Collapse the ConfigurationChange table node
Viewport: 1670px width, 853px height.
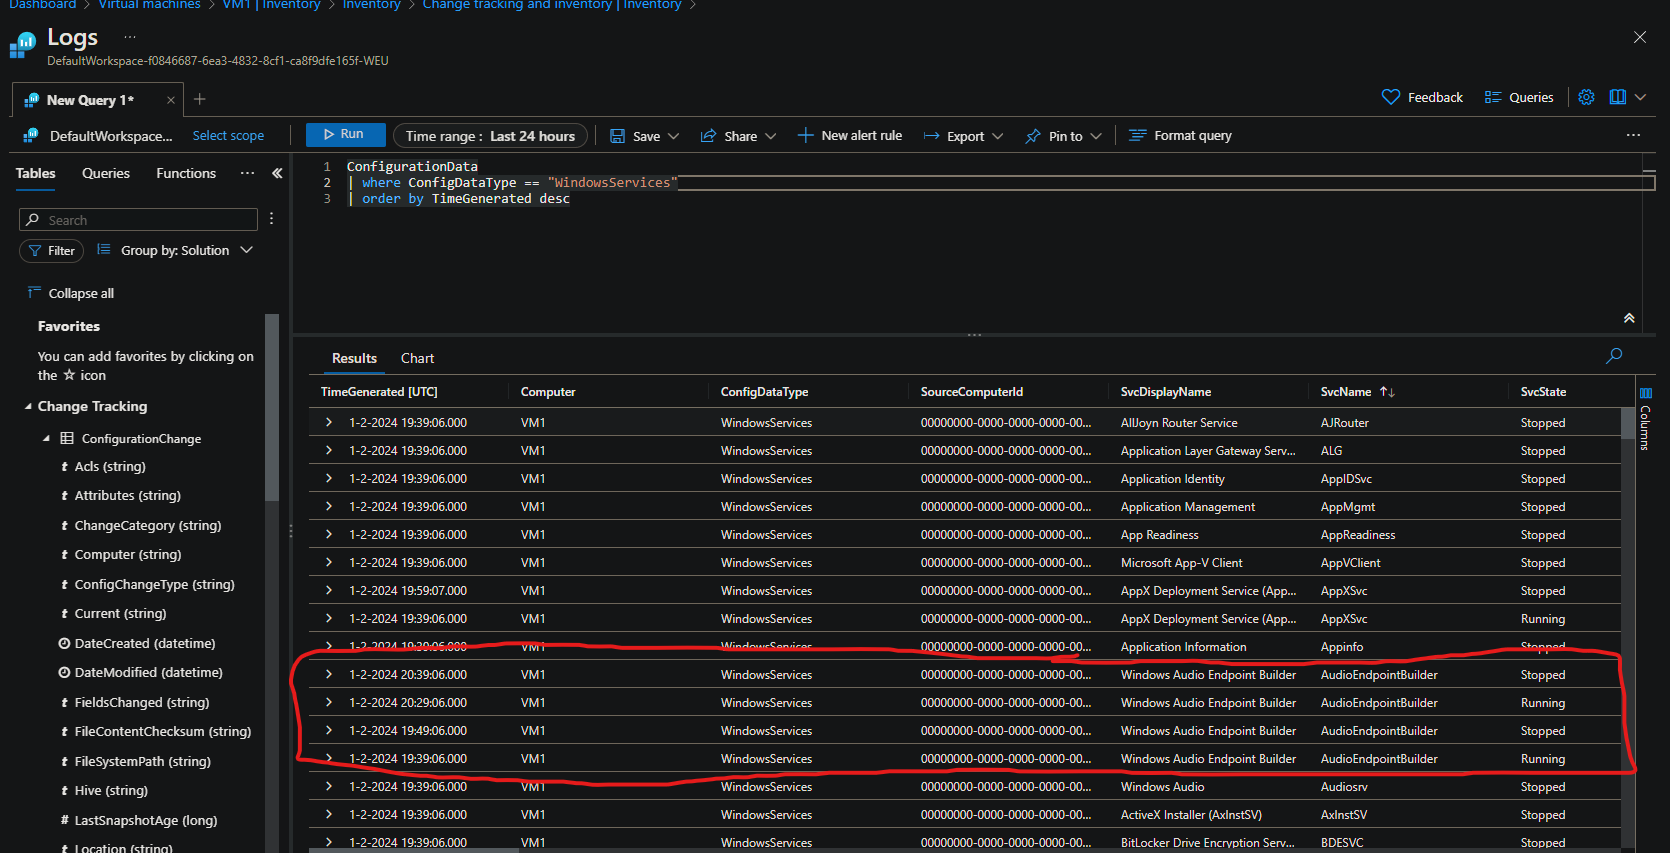[x=46, y=438]
